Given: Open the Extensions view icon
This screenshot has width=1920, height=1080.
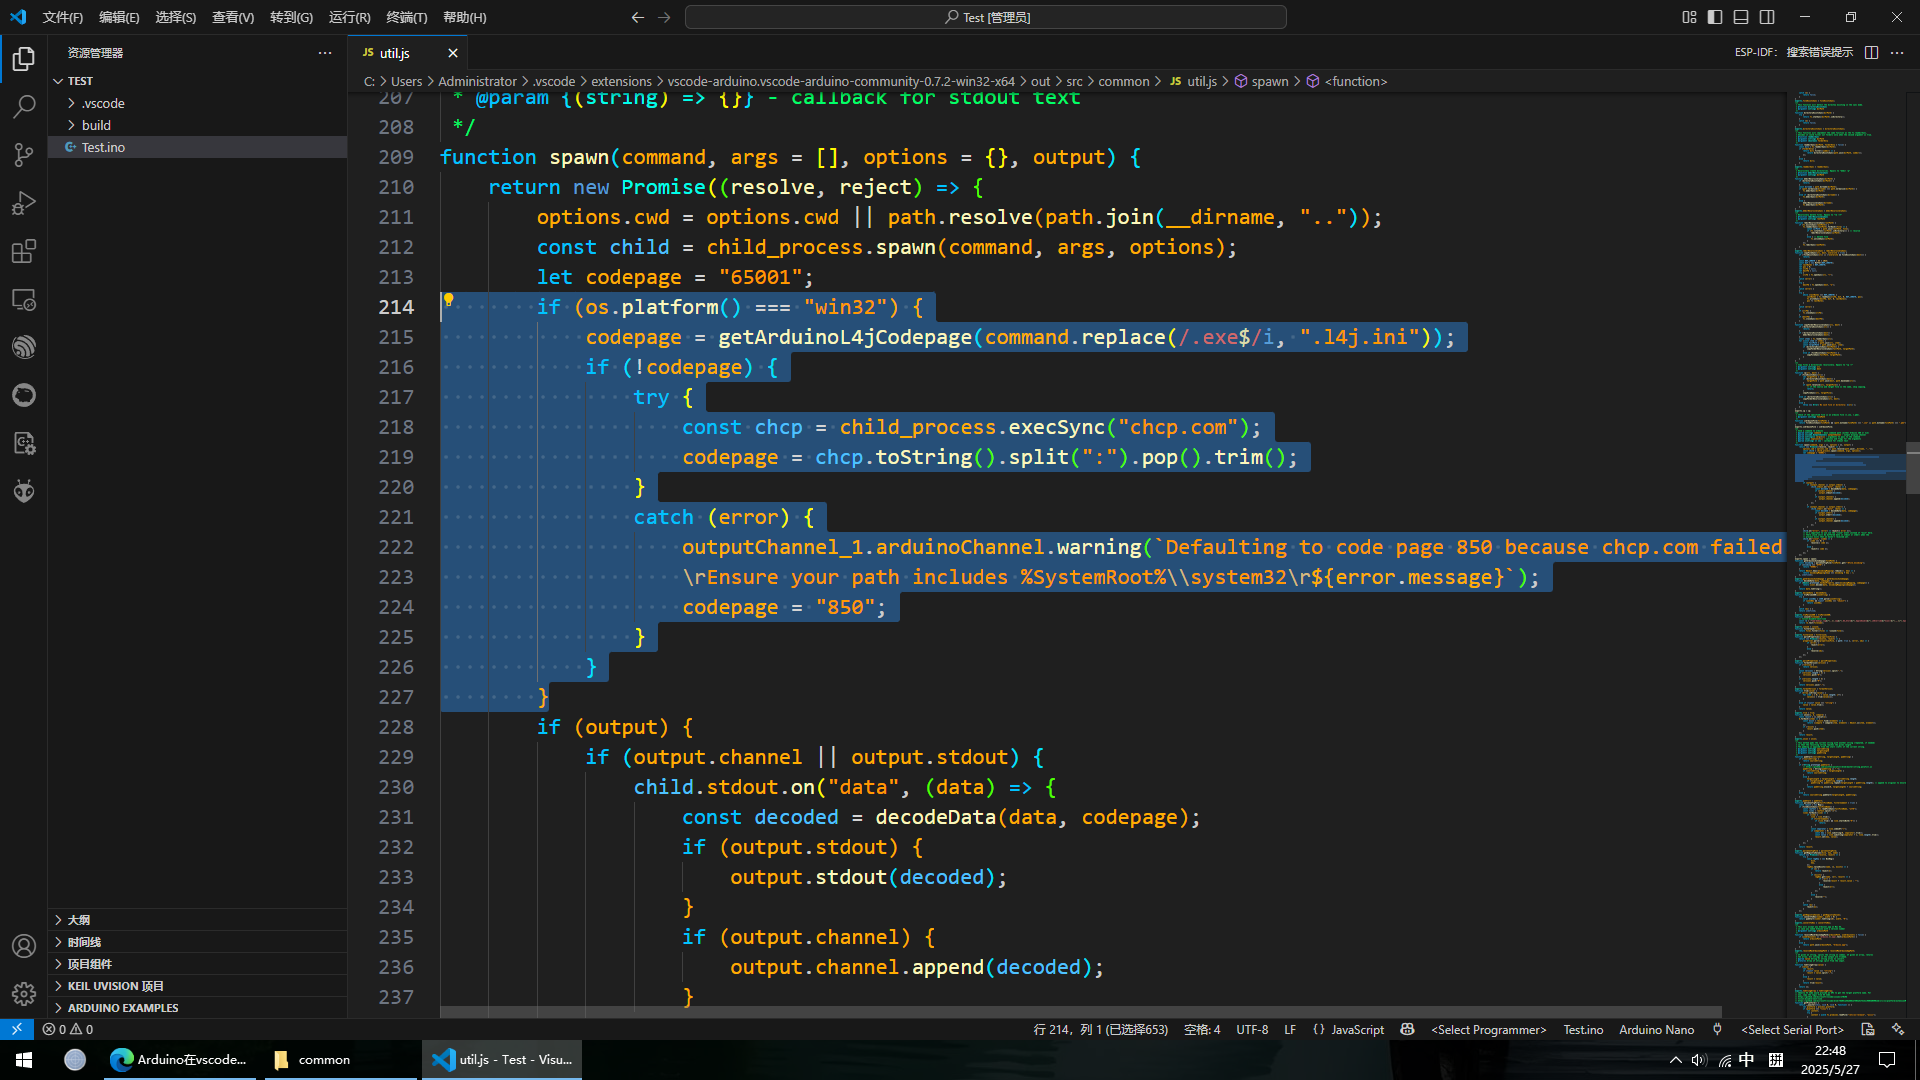Looking at the screenshot, I should [x=24, y=251].
